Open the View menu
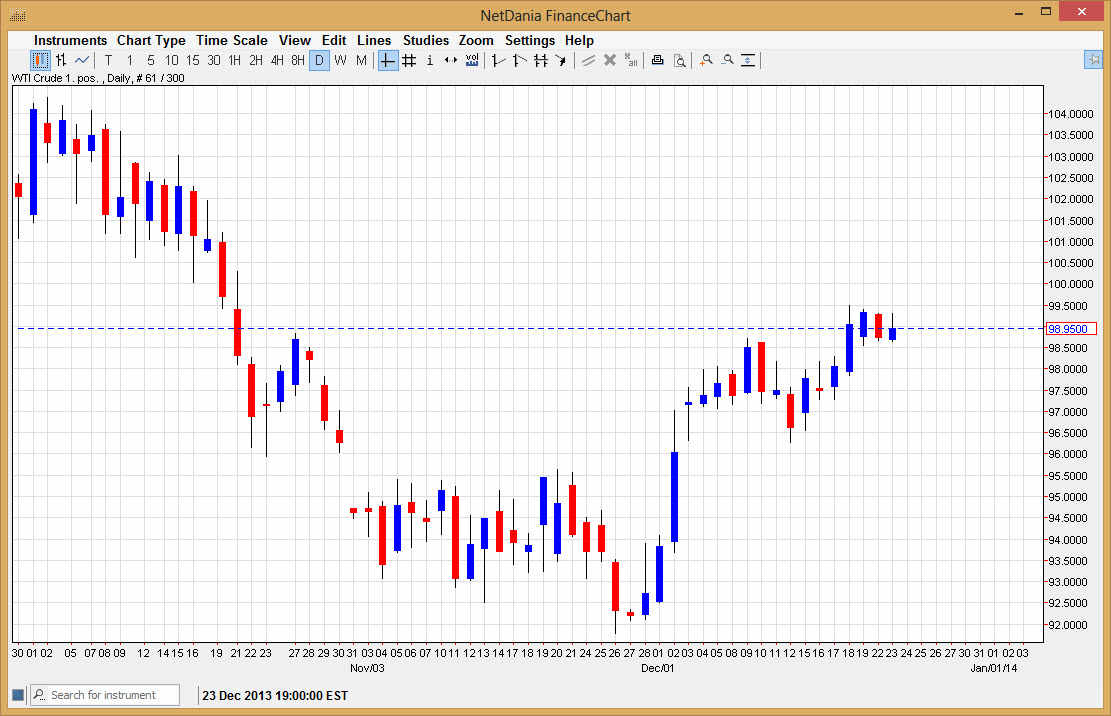Viewport: 1111px width, 716px height. tap(295, 40)
